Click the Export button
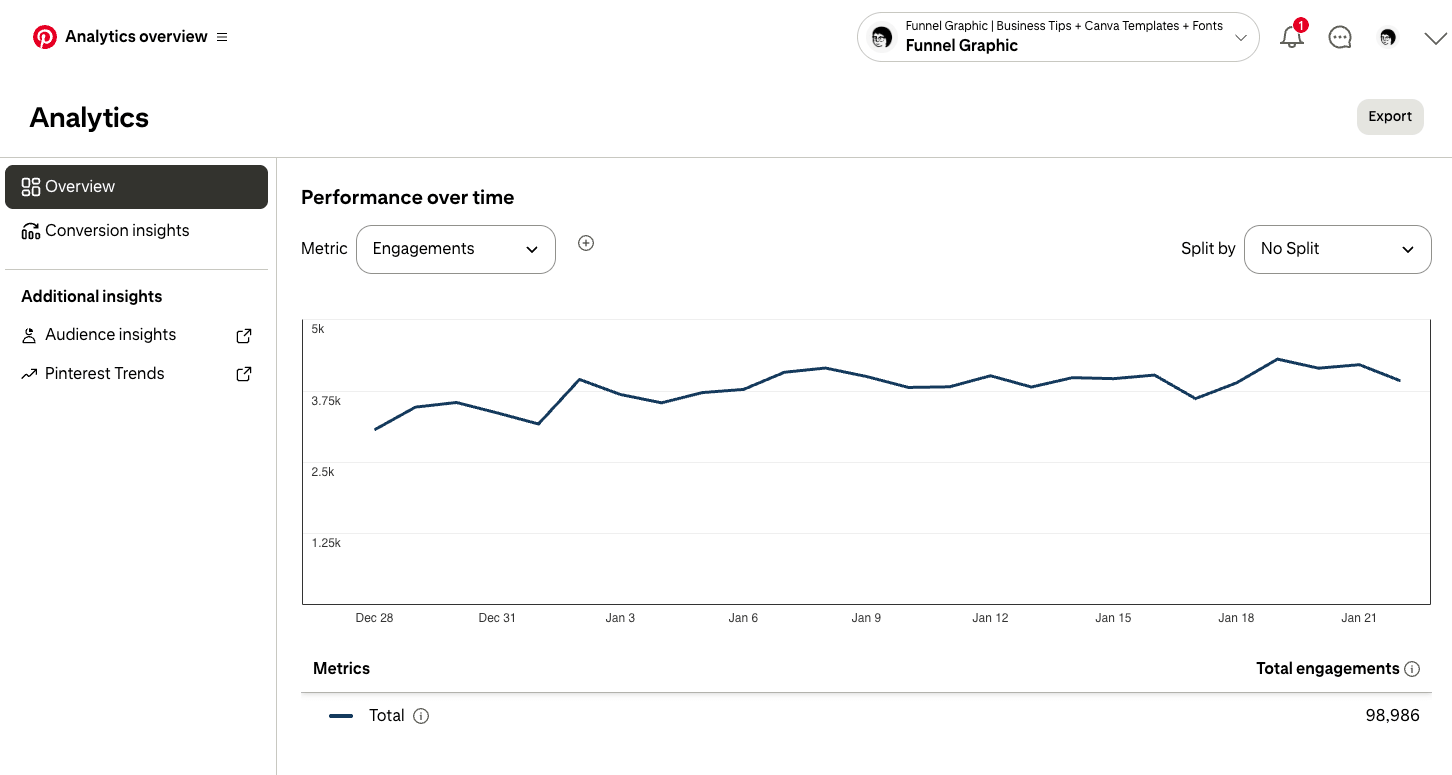 pyautogui.click(x=1390, y=116)
